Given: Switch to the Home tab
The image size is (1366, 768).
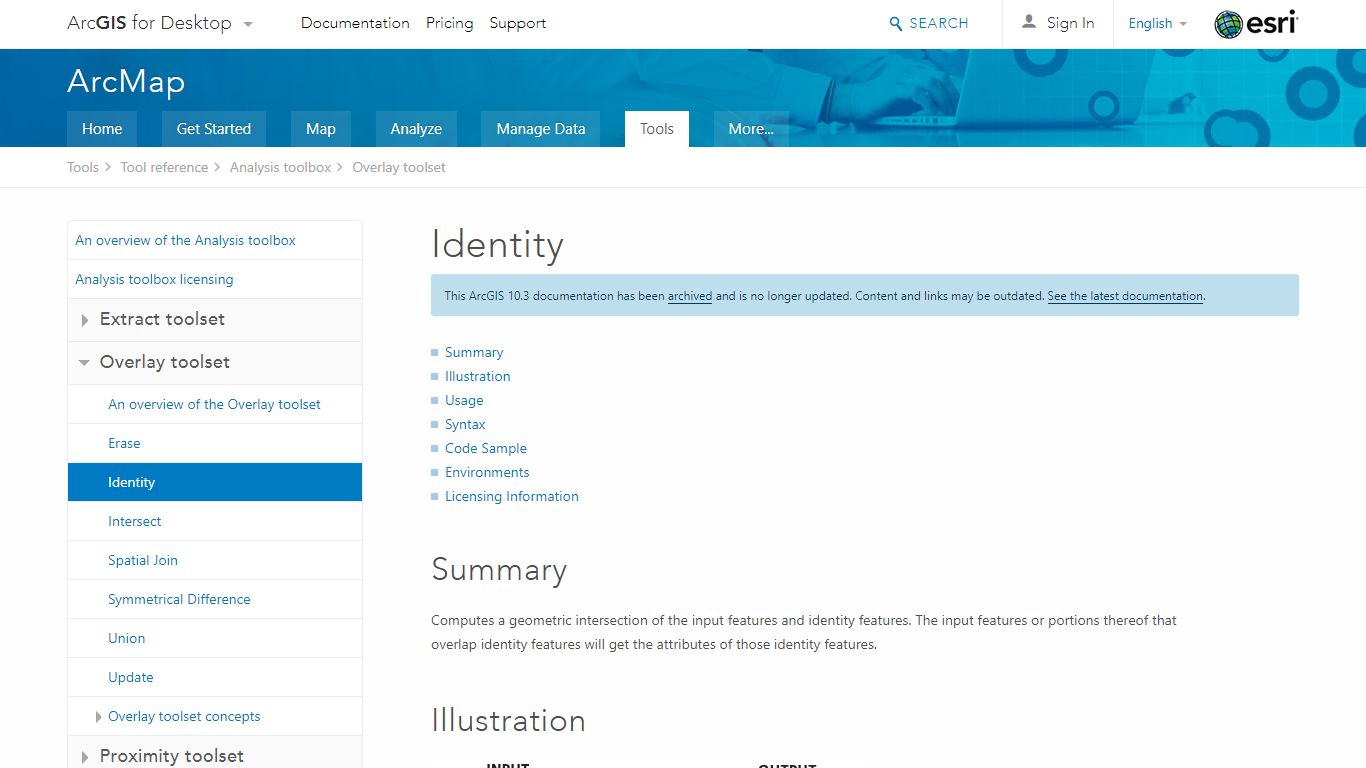Looking at the screenshot, I should (102, 129).
